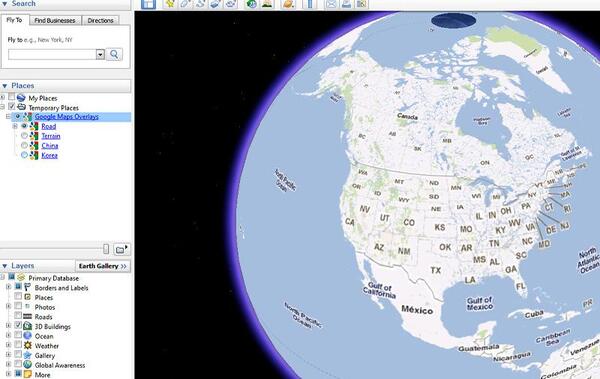Screen dimensions: 600x379
Task: Switch to the Find Businesses tab
Action: [55, 21]
